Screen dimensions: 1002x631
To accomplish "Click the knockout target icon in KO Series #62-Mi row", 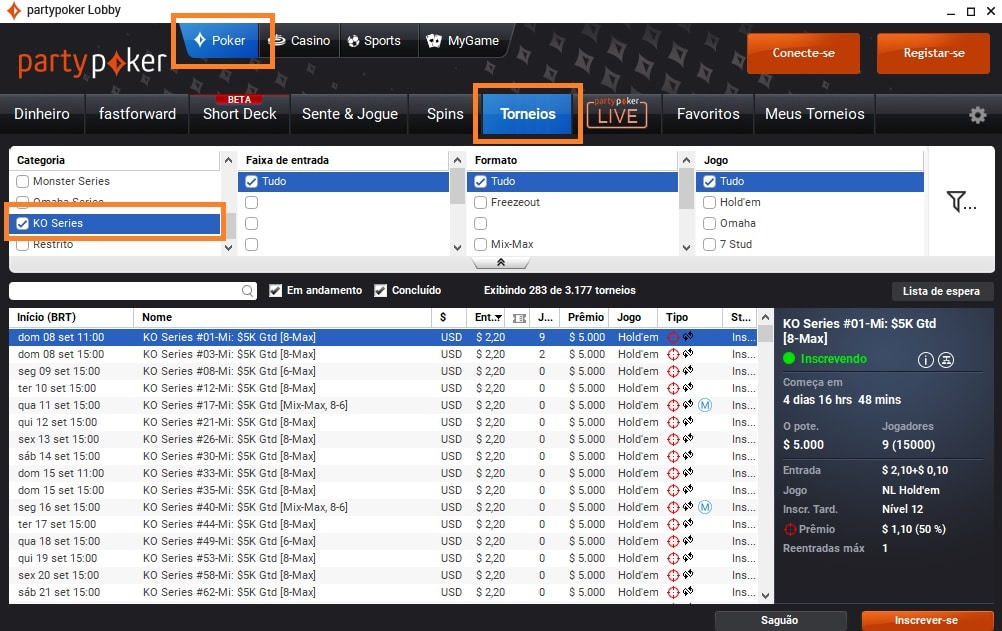I will point(673,592).
